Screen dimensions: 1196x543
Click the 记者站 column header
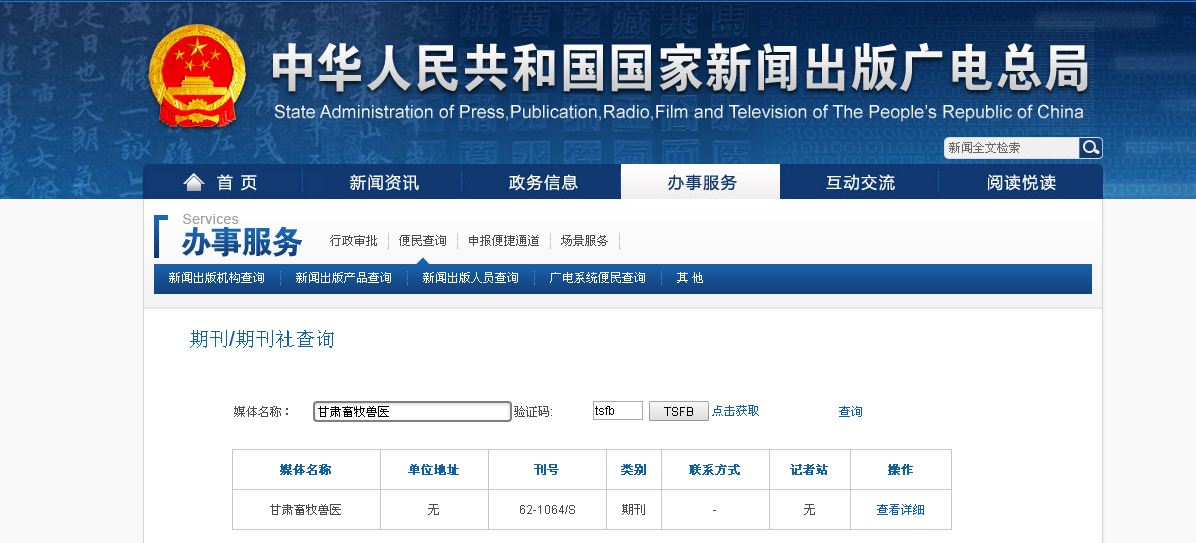coord(809,470)
